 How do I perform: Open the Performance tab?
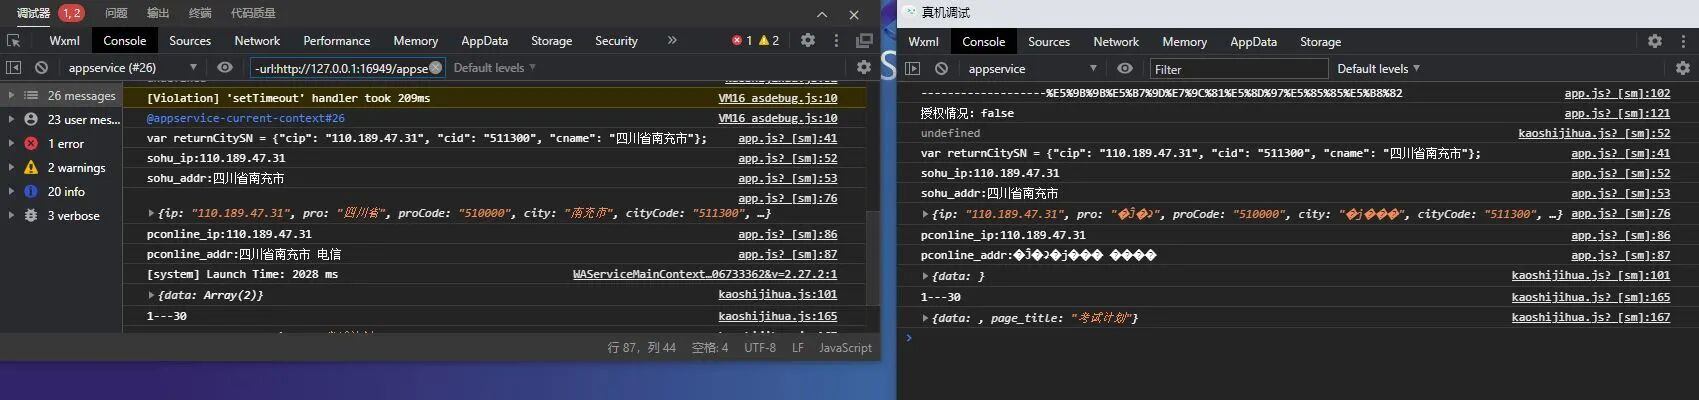coord(337,41)
